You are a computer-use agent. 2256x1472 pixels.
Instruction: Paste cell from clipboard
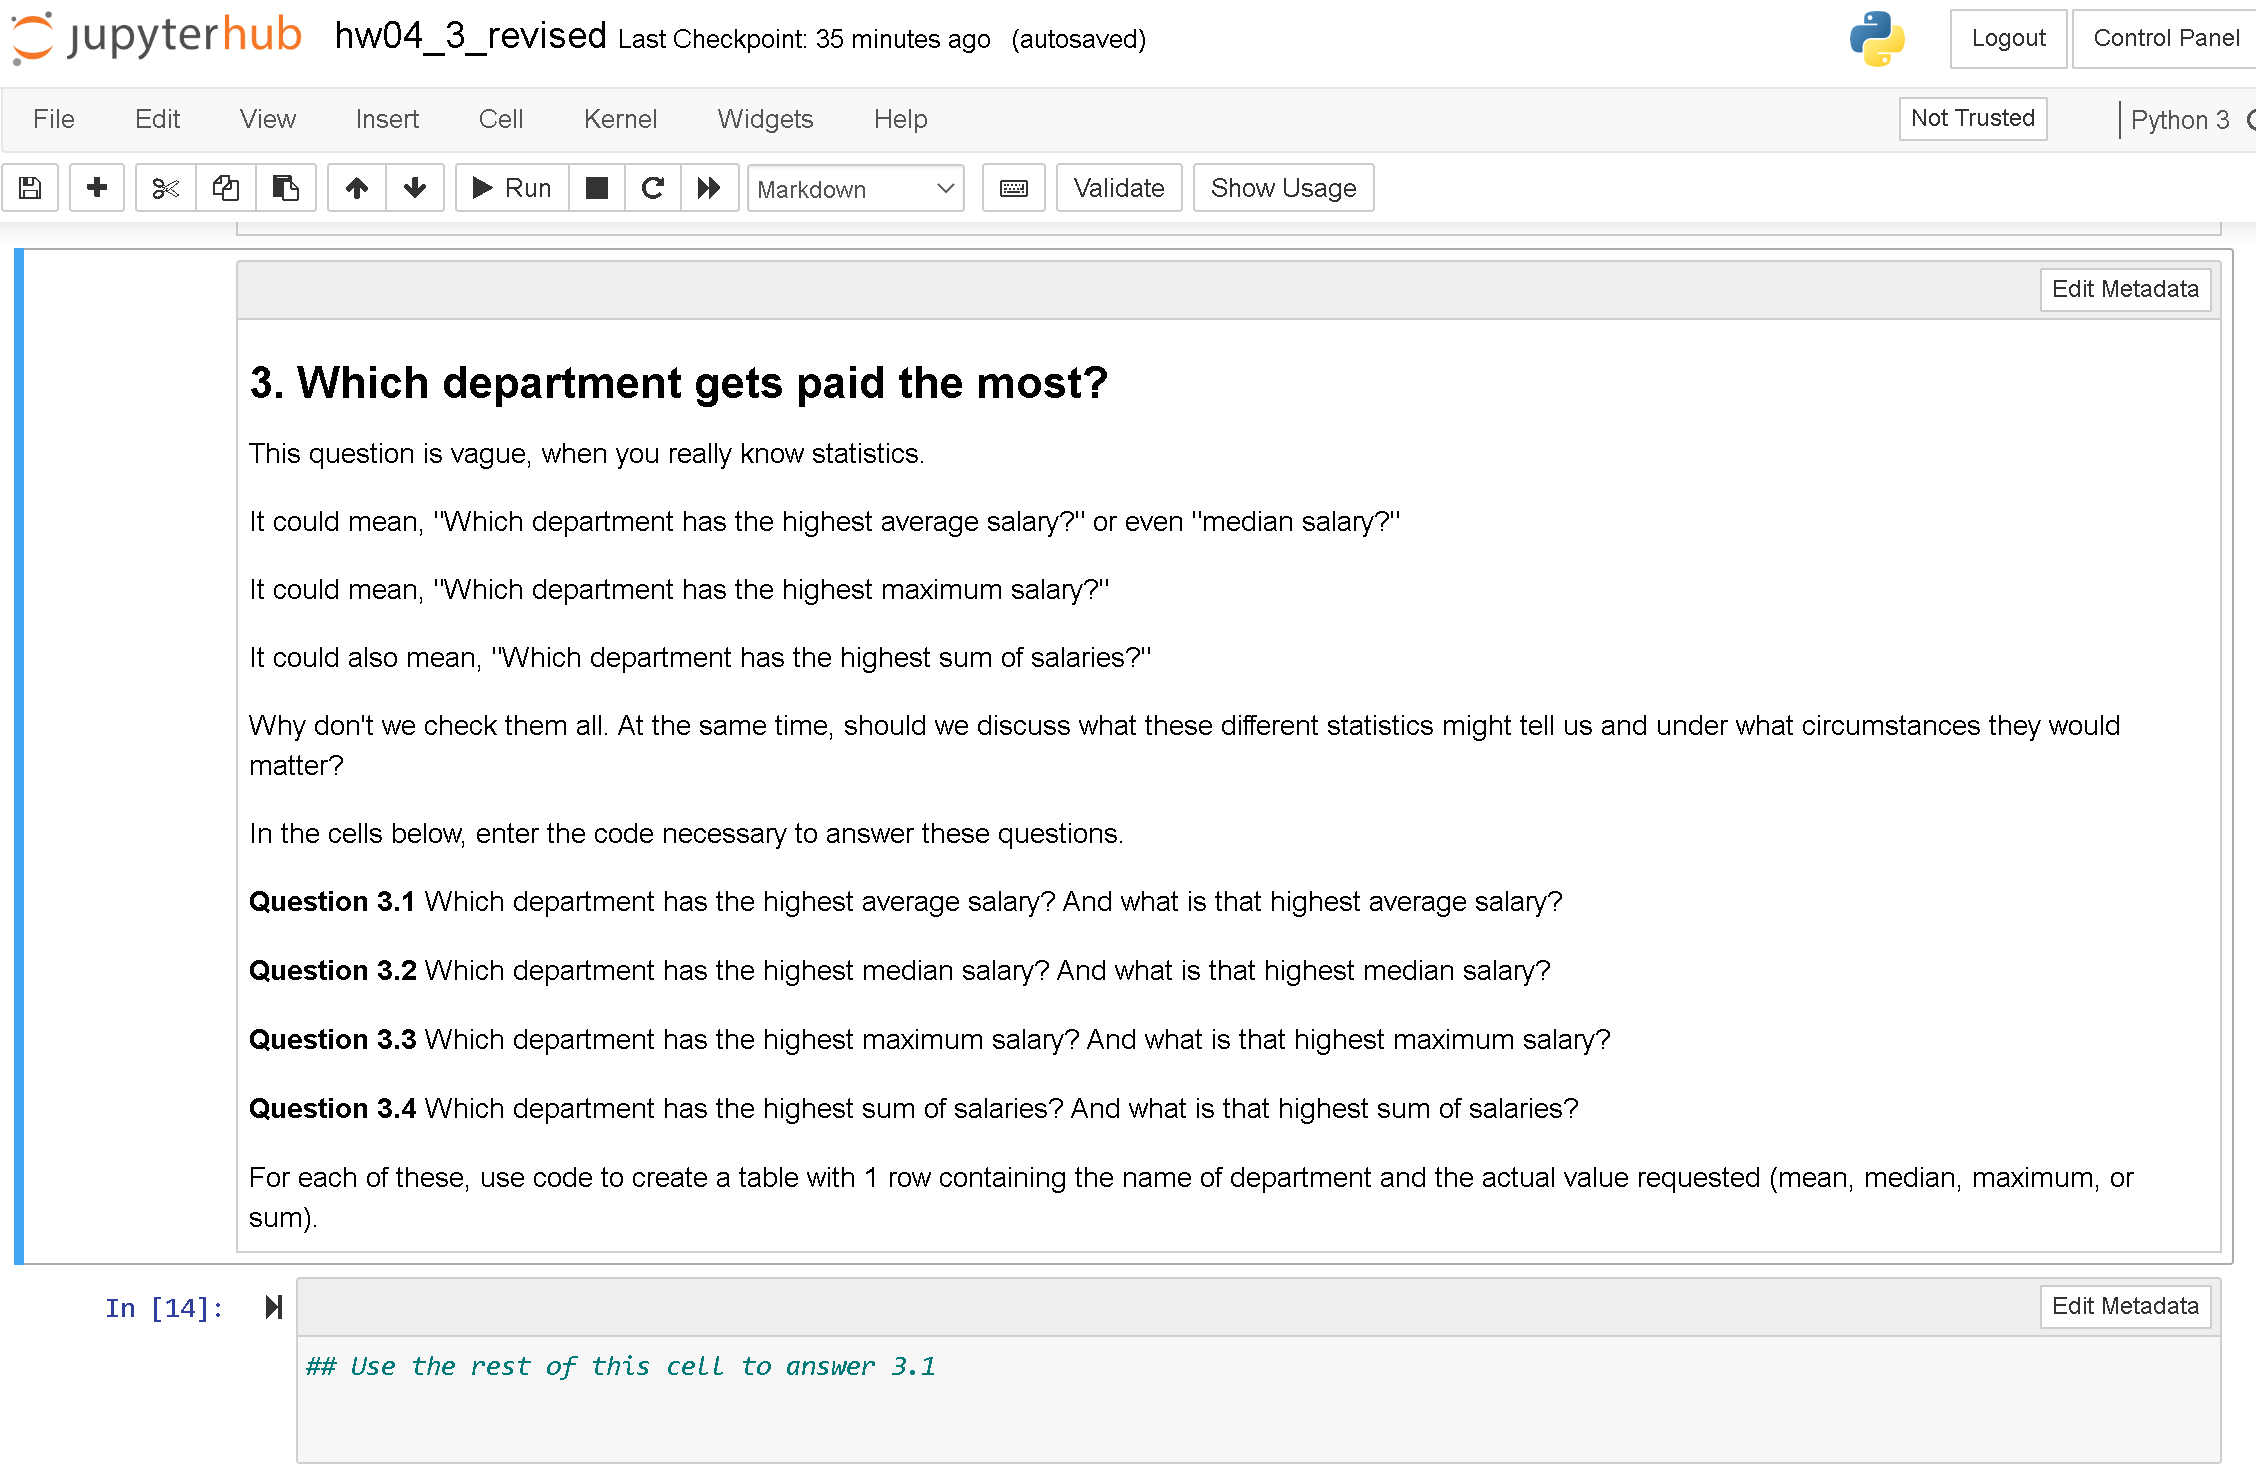286,188
